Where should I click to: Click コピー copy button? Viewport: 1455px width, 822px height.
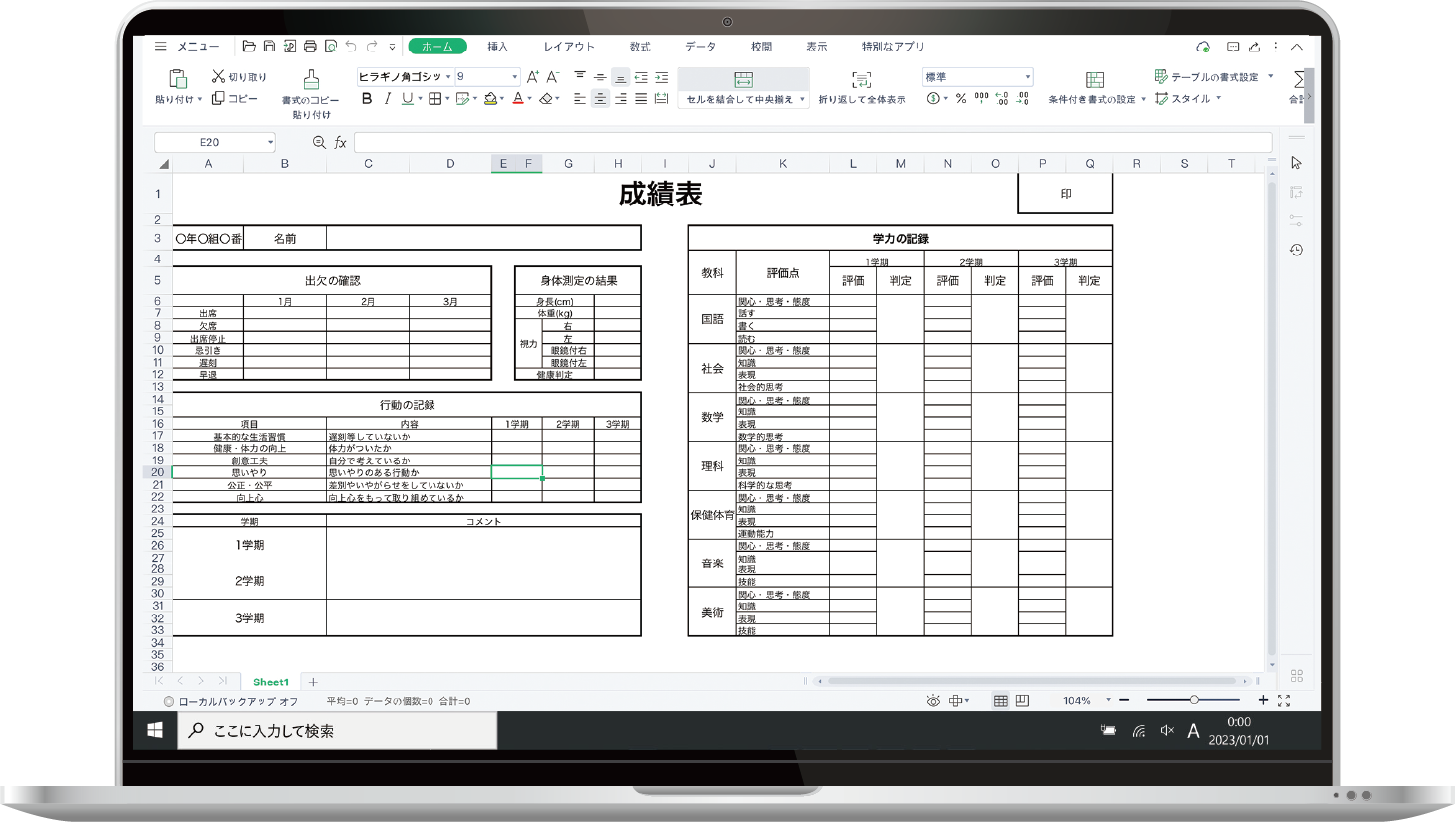click(x=234, y=99)
